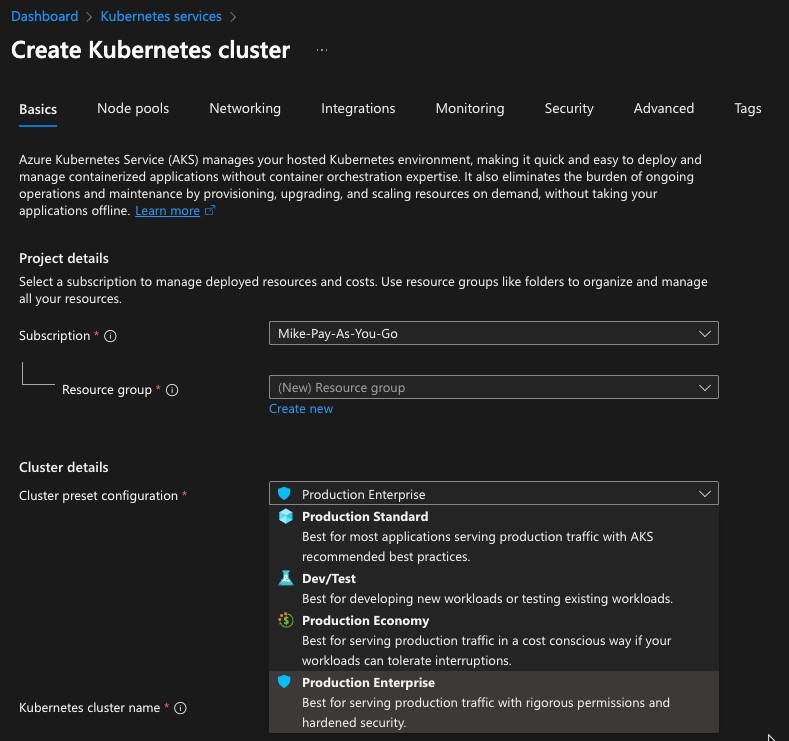
Task: Open the Advanced tab
Action: pyautogui.click(x=664, y=109)
